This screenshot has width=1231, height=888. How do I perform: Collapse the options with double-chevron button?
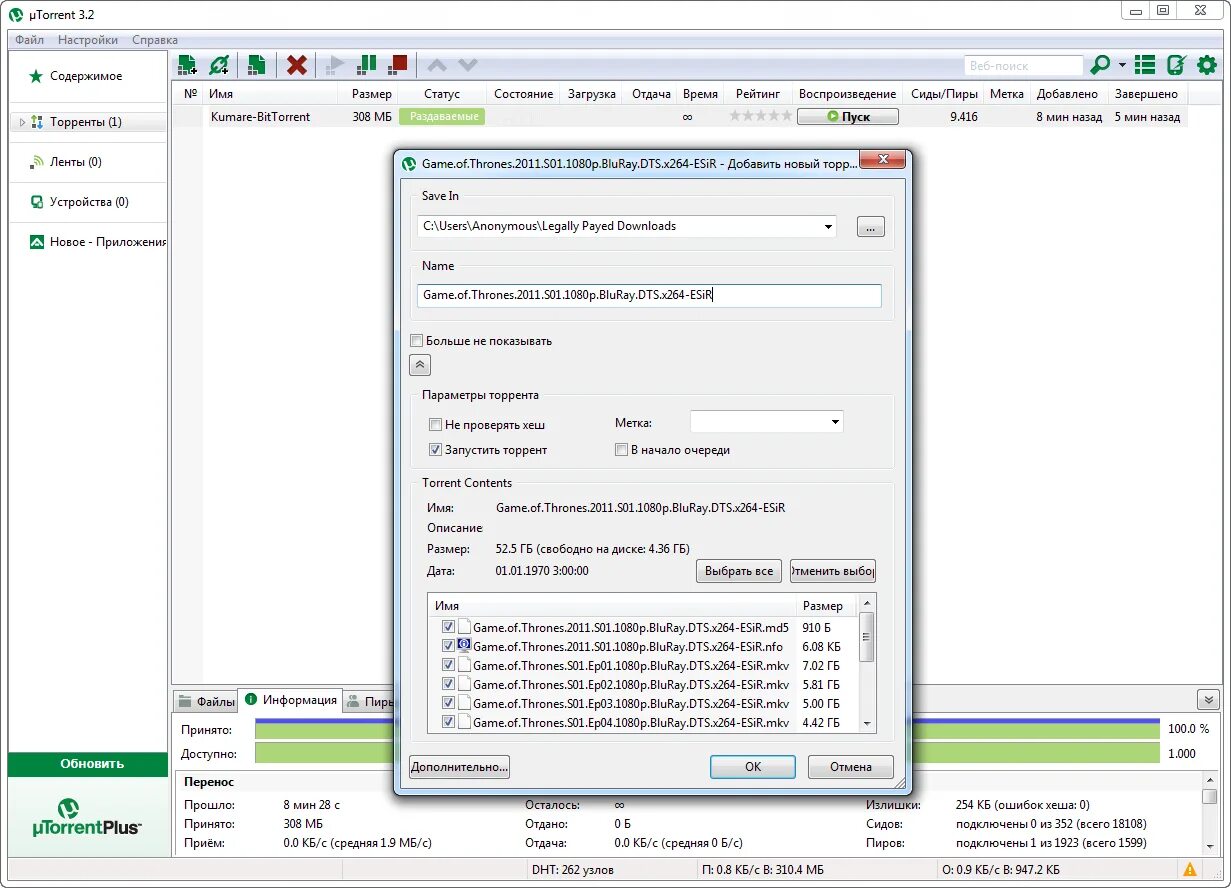(420, 365)
